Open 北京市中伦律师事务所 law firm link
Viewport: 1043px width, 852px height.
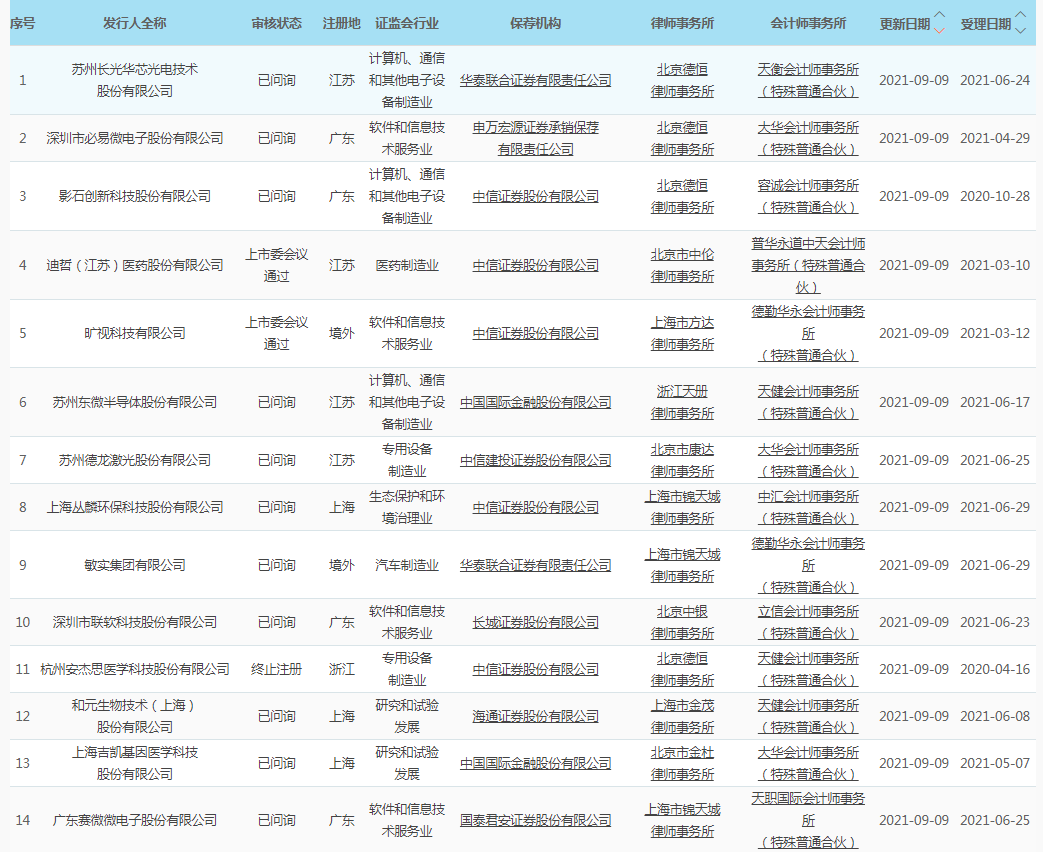point(682,265)
